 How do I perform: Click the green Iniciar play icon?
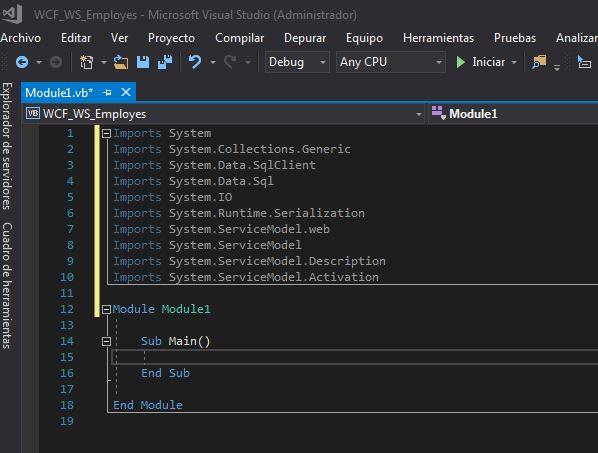460,62
